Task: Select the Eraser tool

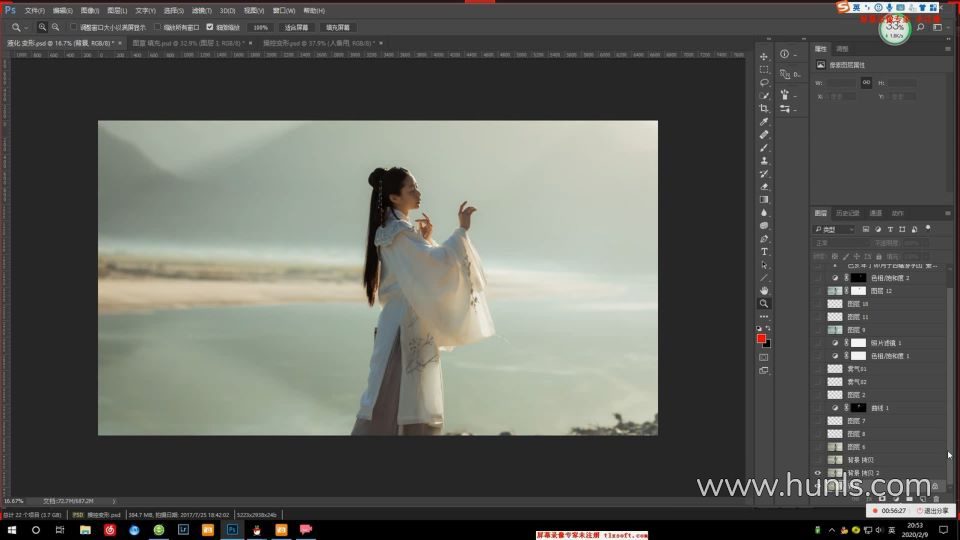Action: click(x=763, y=187)
